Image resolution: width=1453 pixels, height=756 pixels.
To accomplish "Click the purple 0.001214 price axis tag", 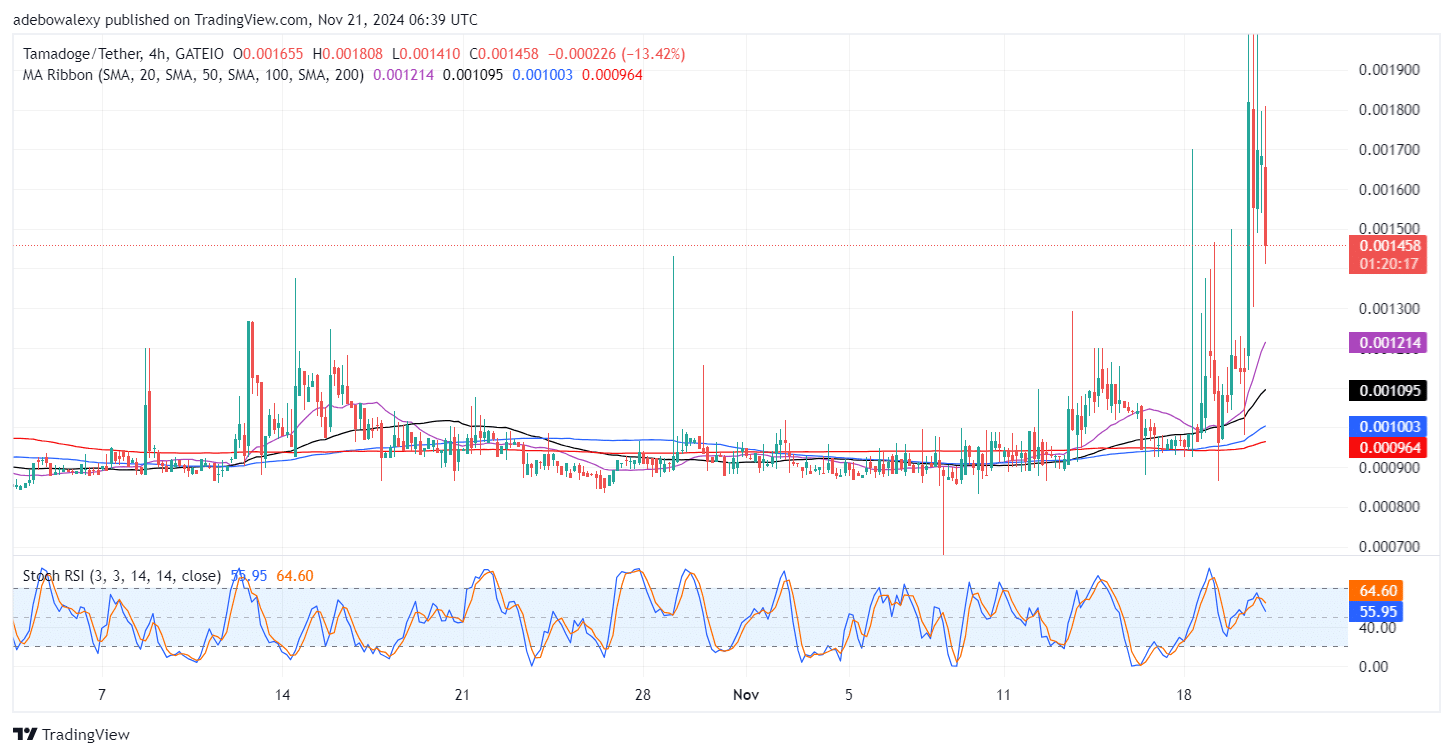I will pyautogui.click(x=1389, y=343).
